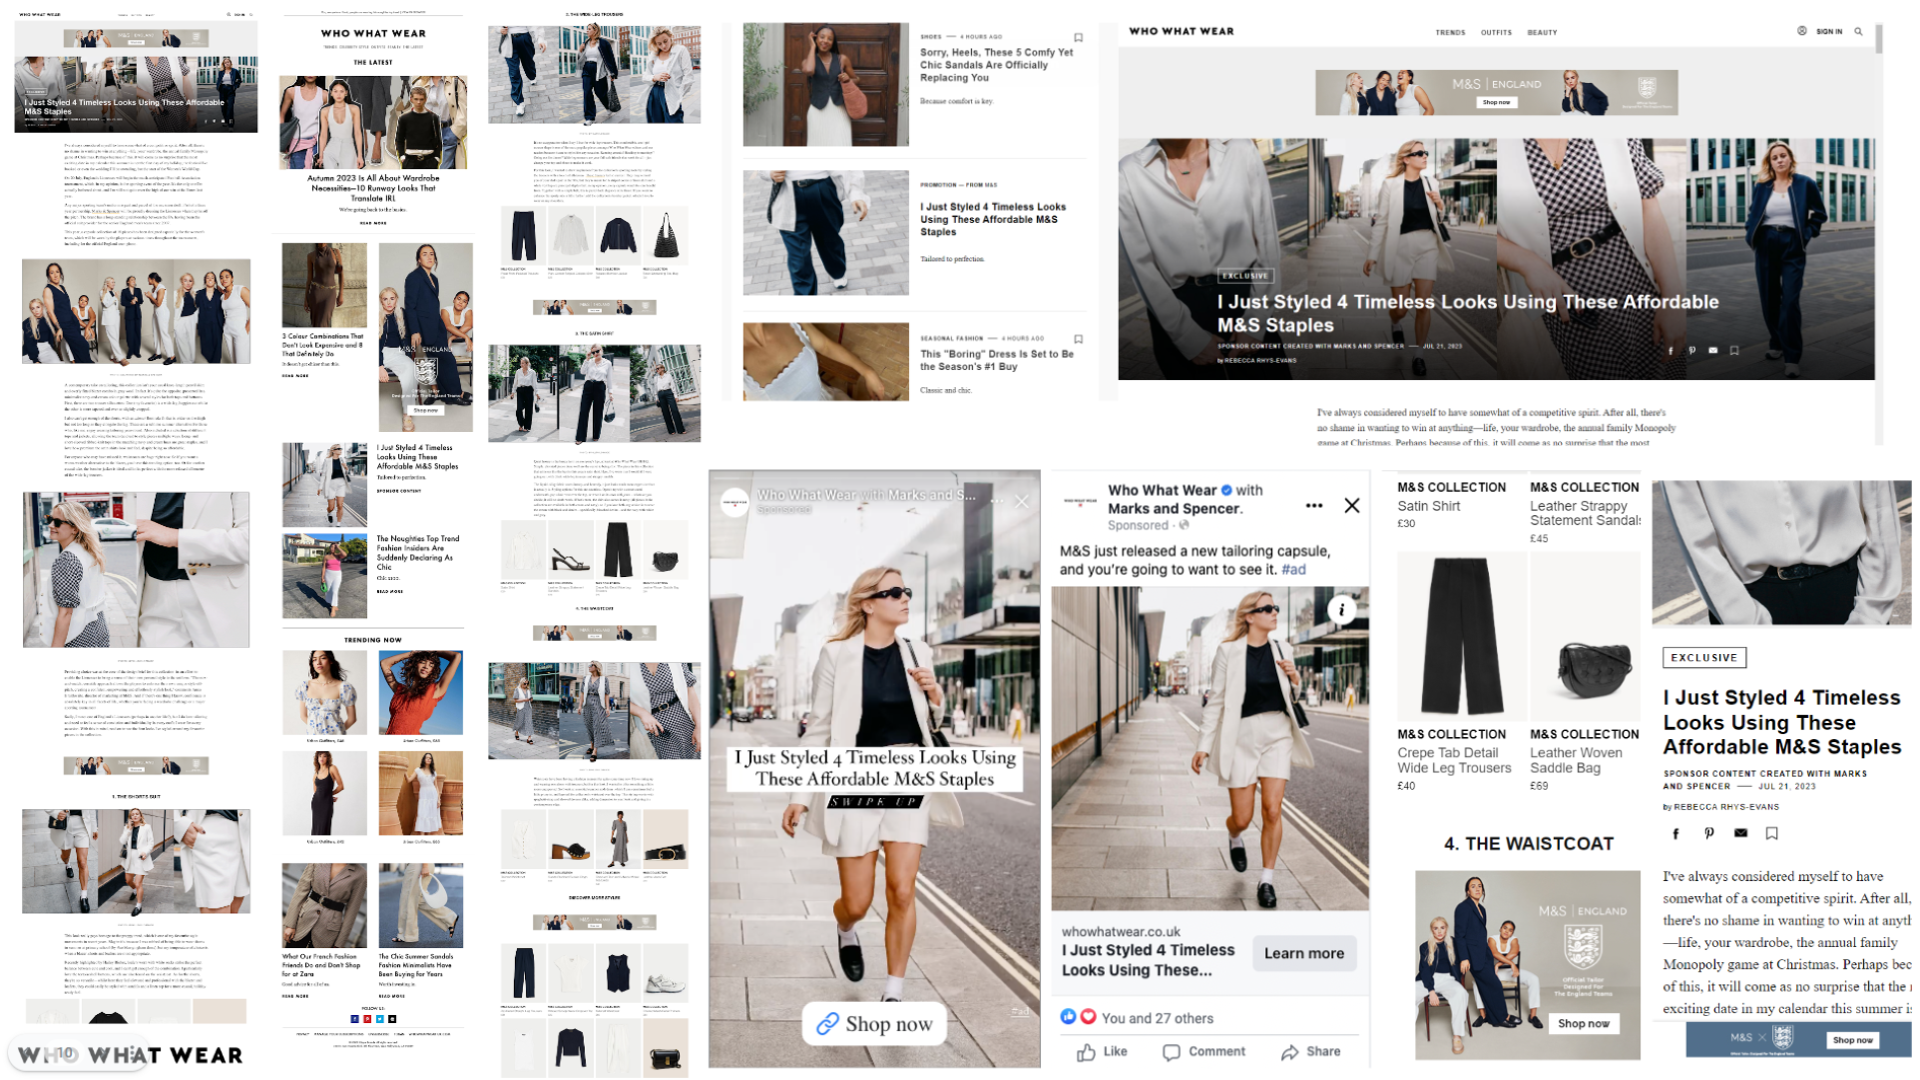The image size is (1920, 1080).
Task: Open the Trends menu item
Action: tap(1450, 33)
